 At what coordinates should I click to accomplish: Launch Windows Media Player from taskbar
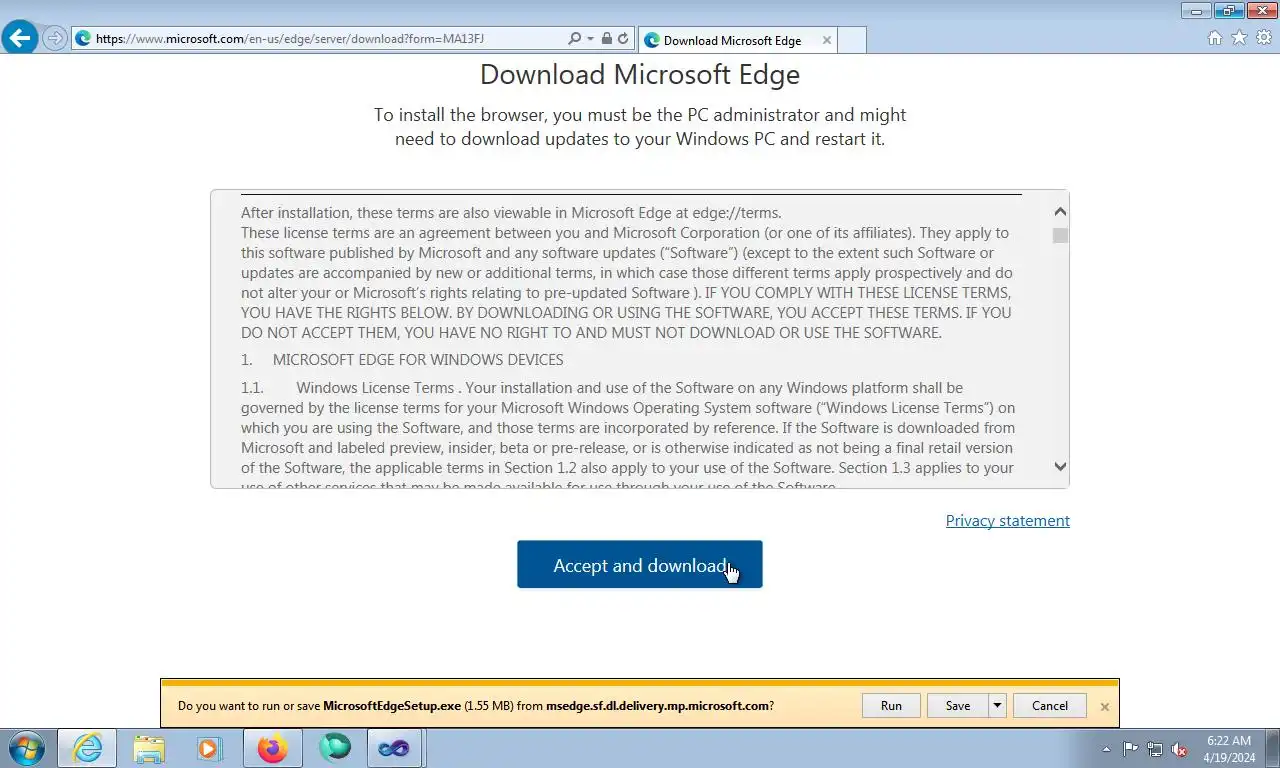pos(210,748)
